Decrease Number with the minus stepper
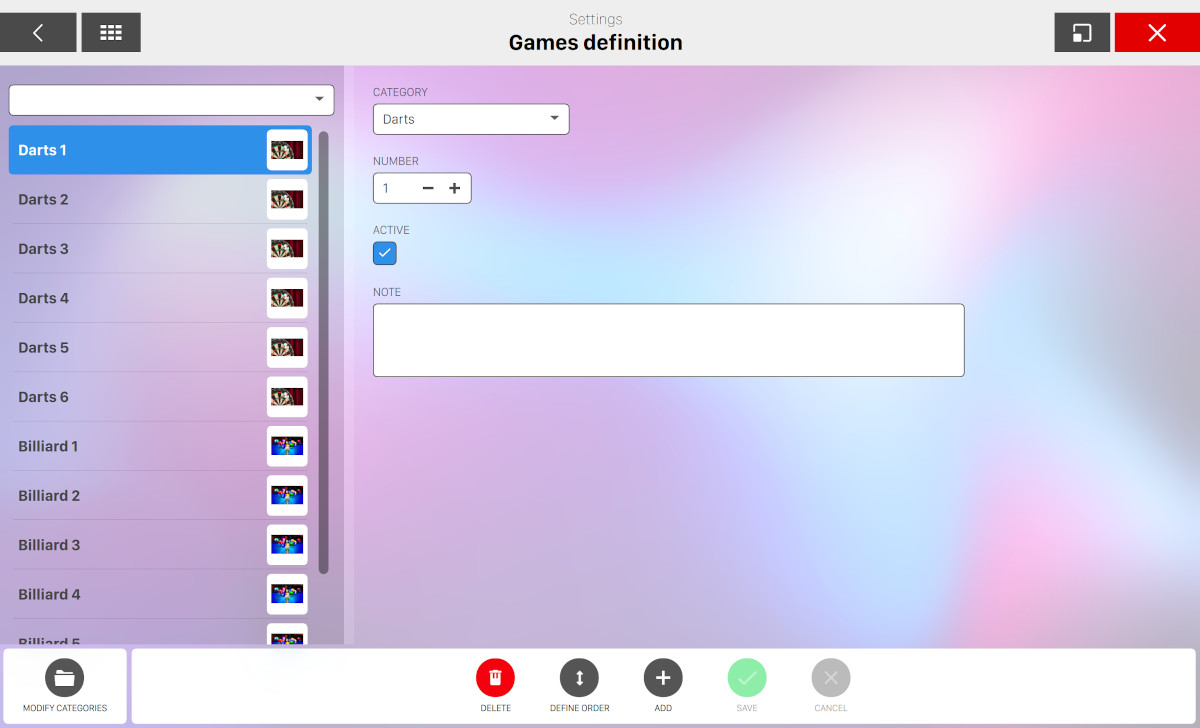Image resolution: width=1200 pixels, height=728 pixels. tap(428, 188)
